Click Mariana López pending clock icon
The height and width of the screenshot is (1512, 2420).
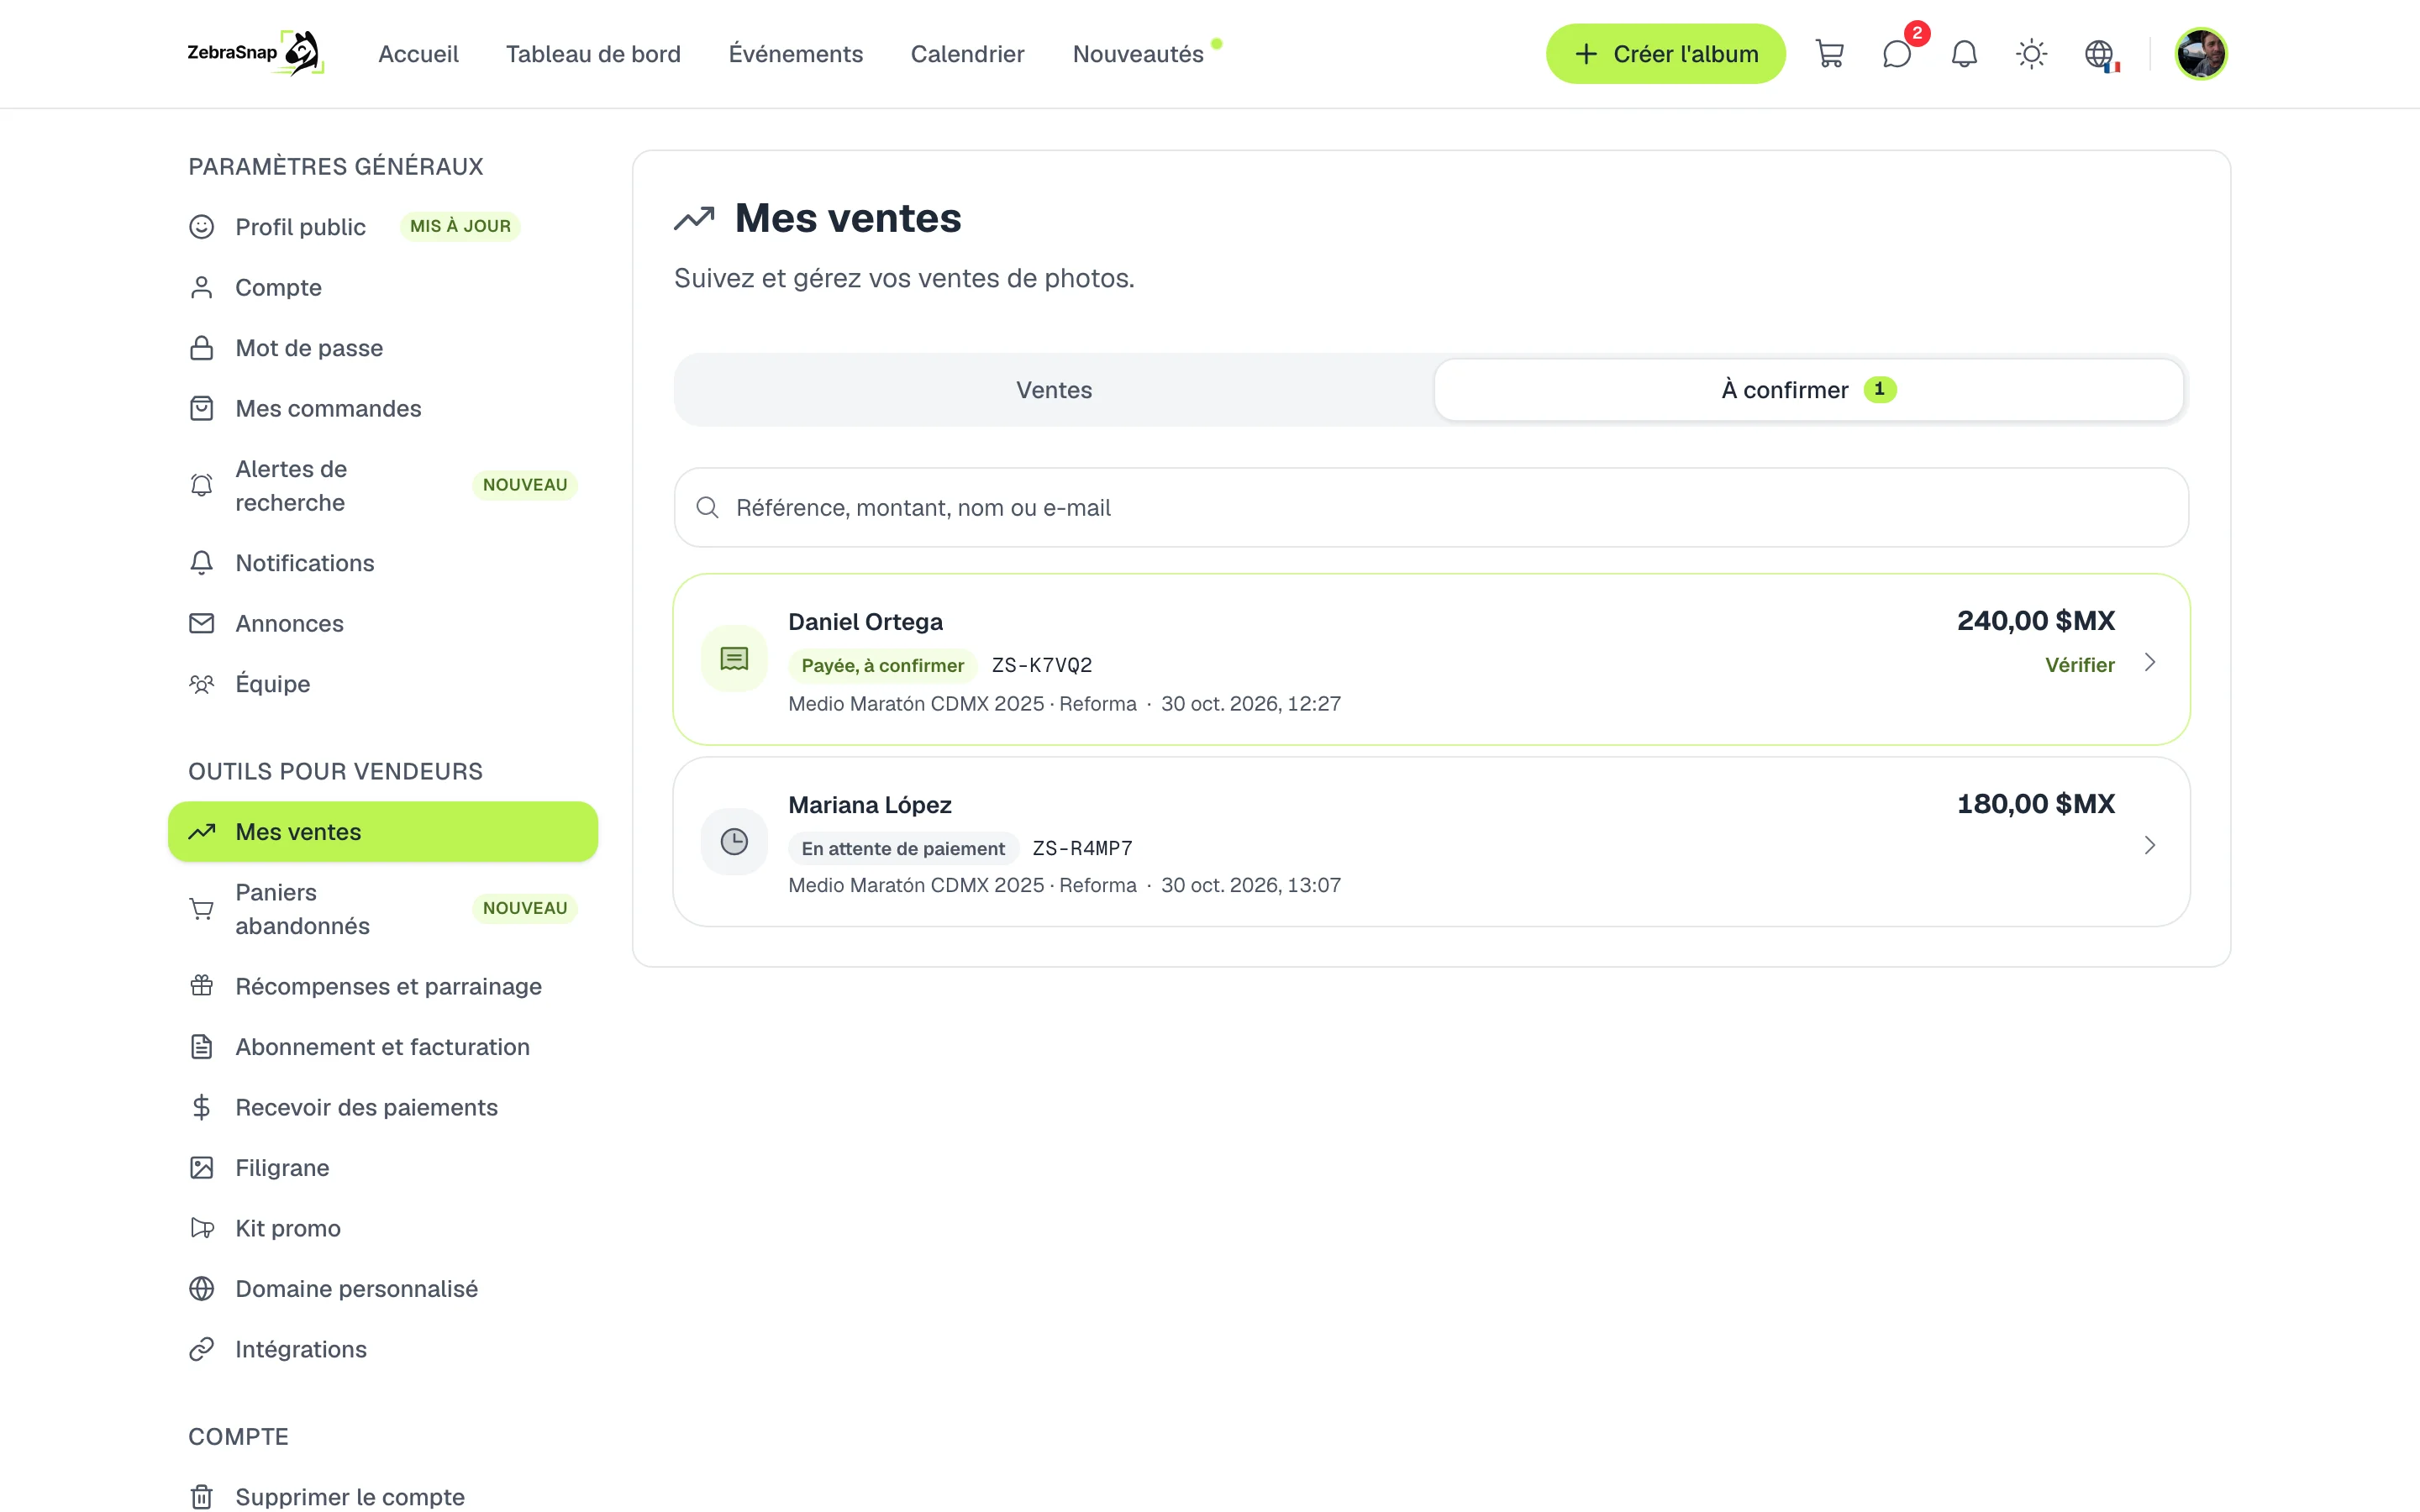[x=734, y=842]
